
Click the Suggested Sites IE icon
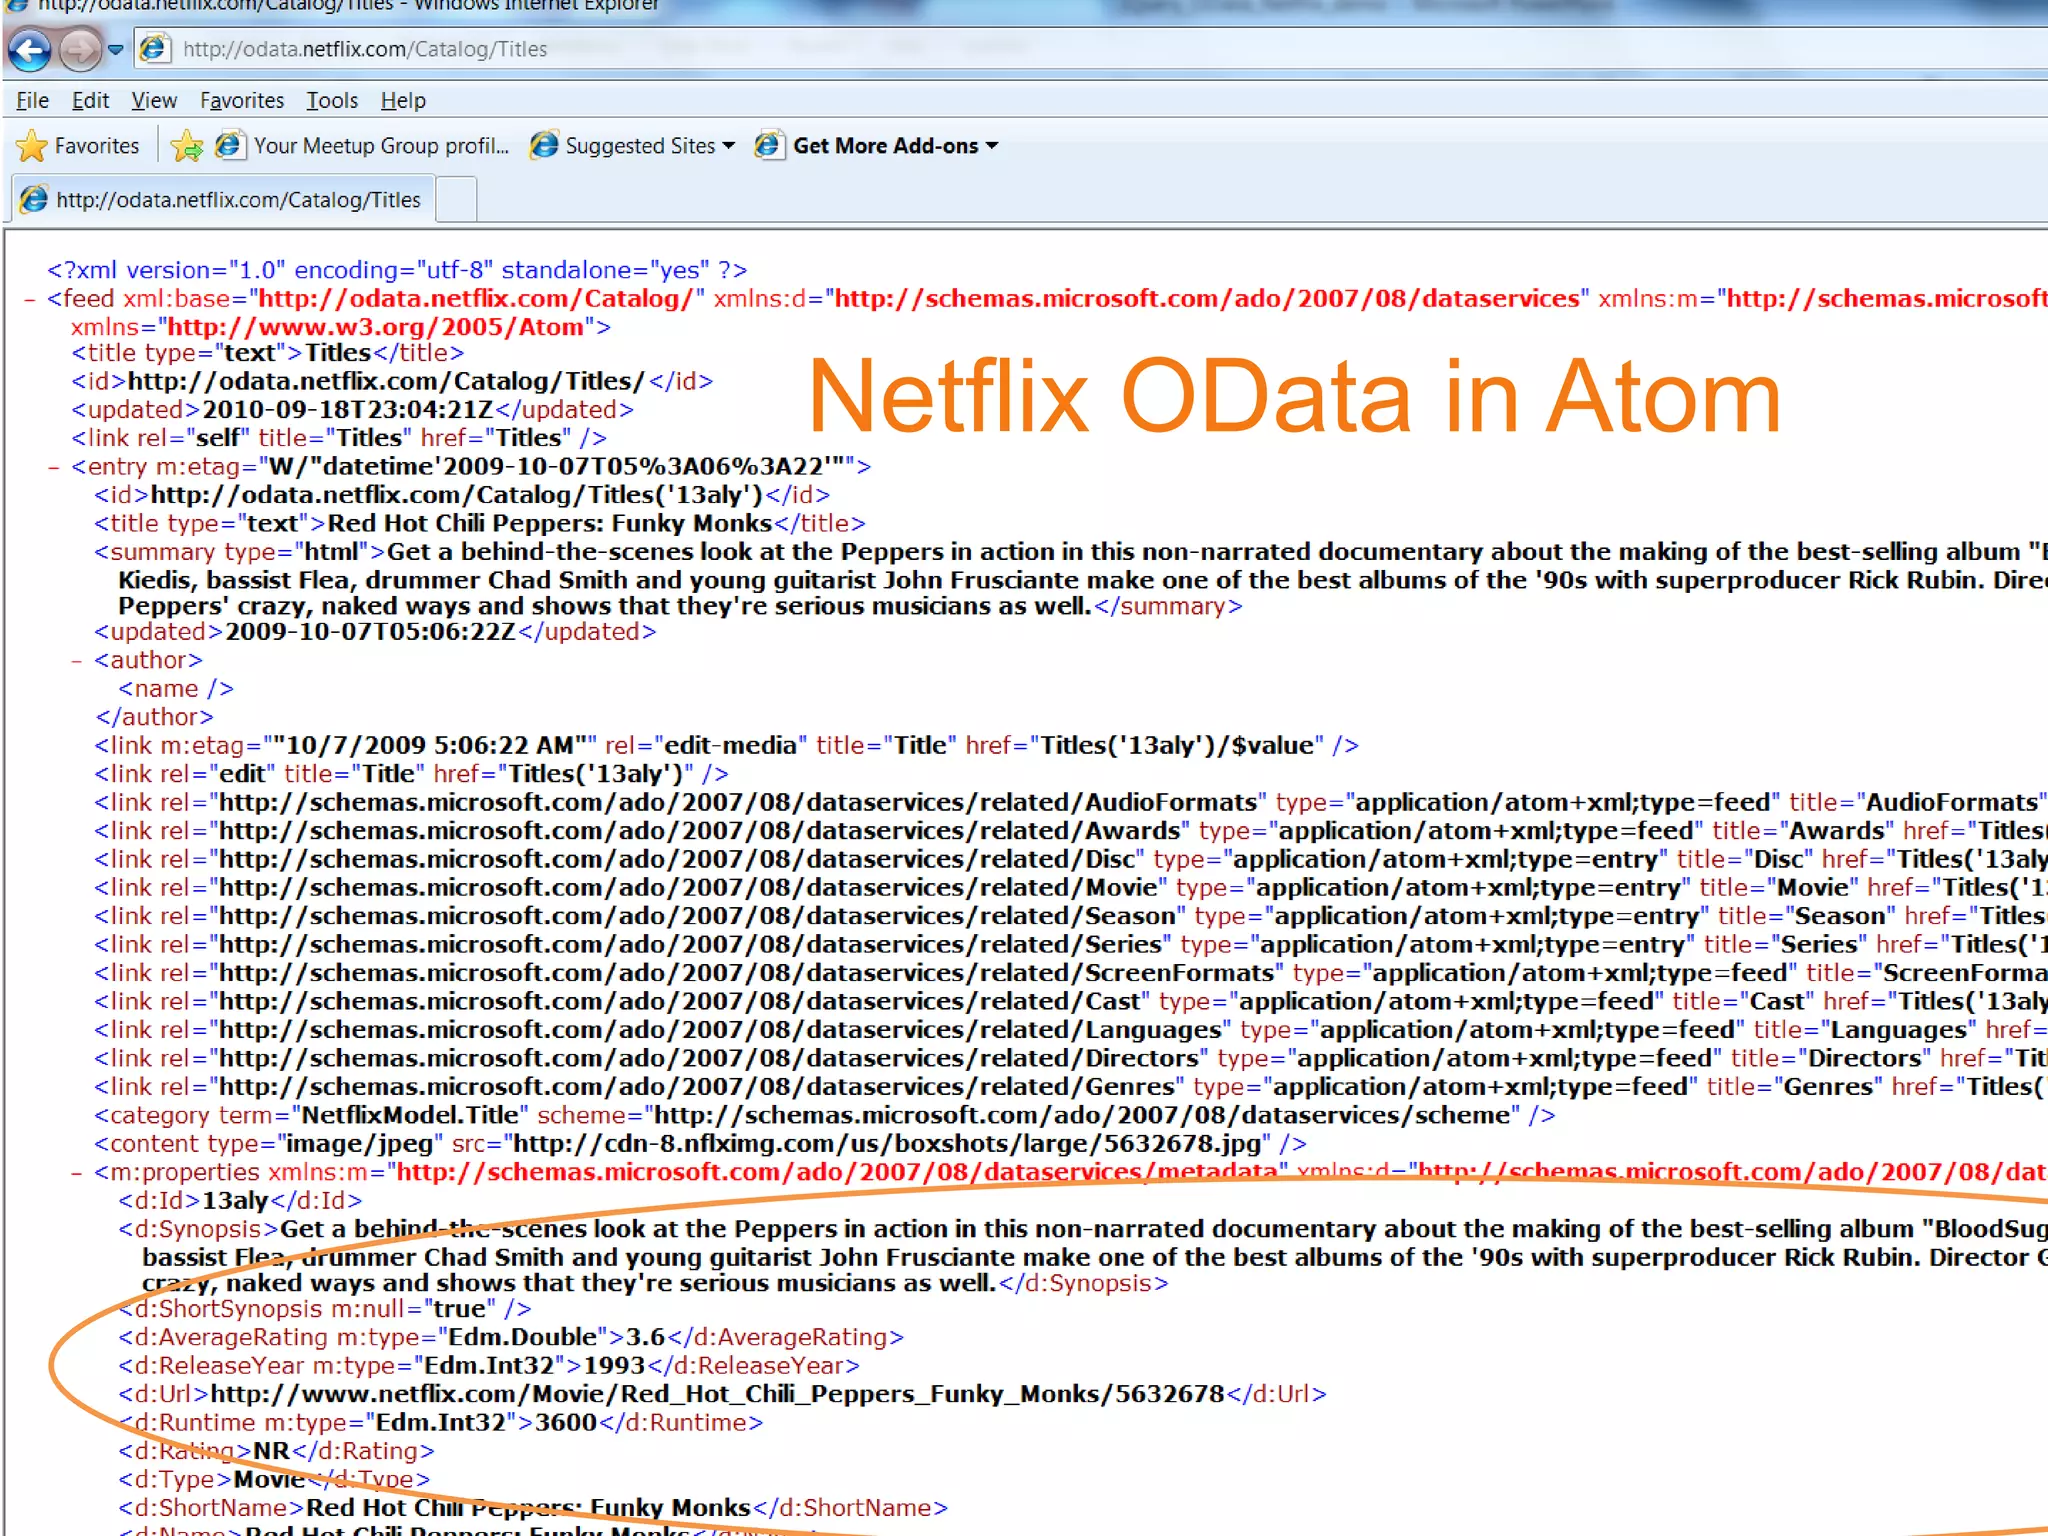coord(544,146)
